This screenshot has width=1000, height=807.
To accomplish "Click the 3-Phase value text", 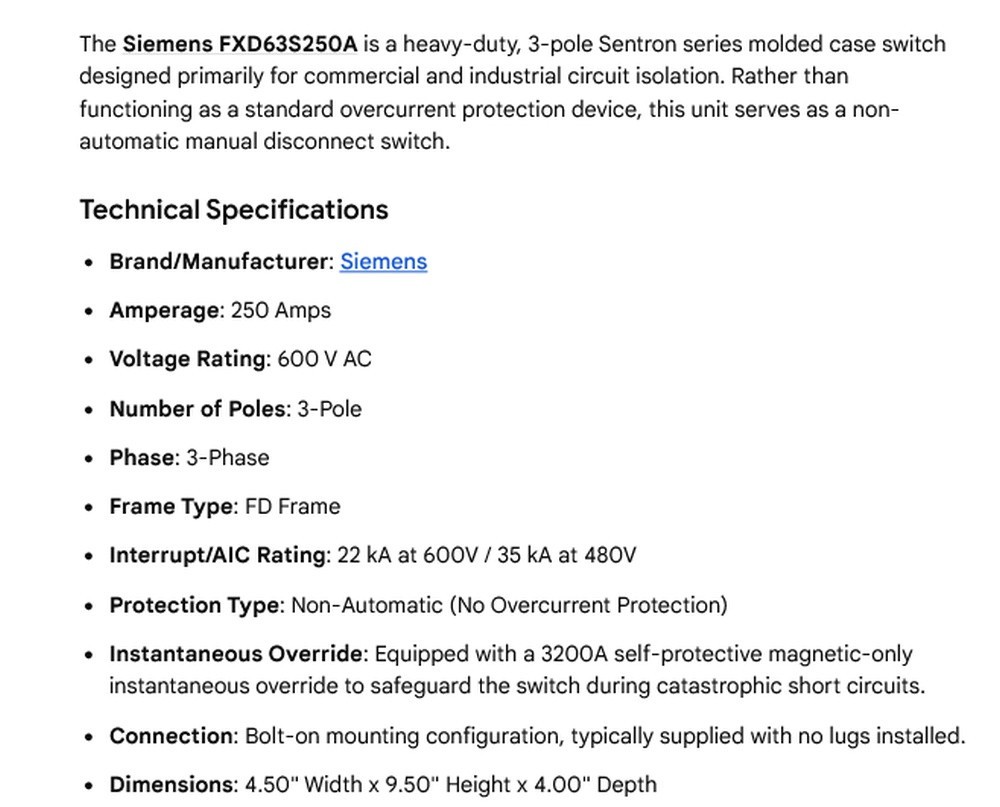I will click(x=228, y=458).
